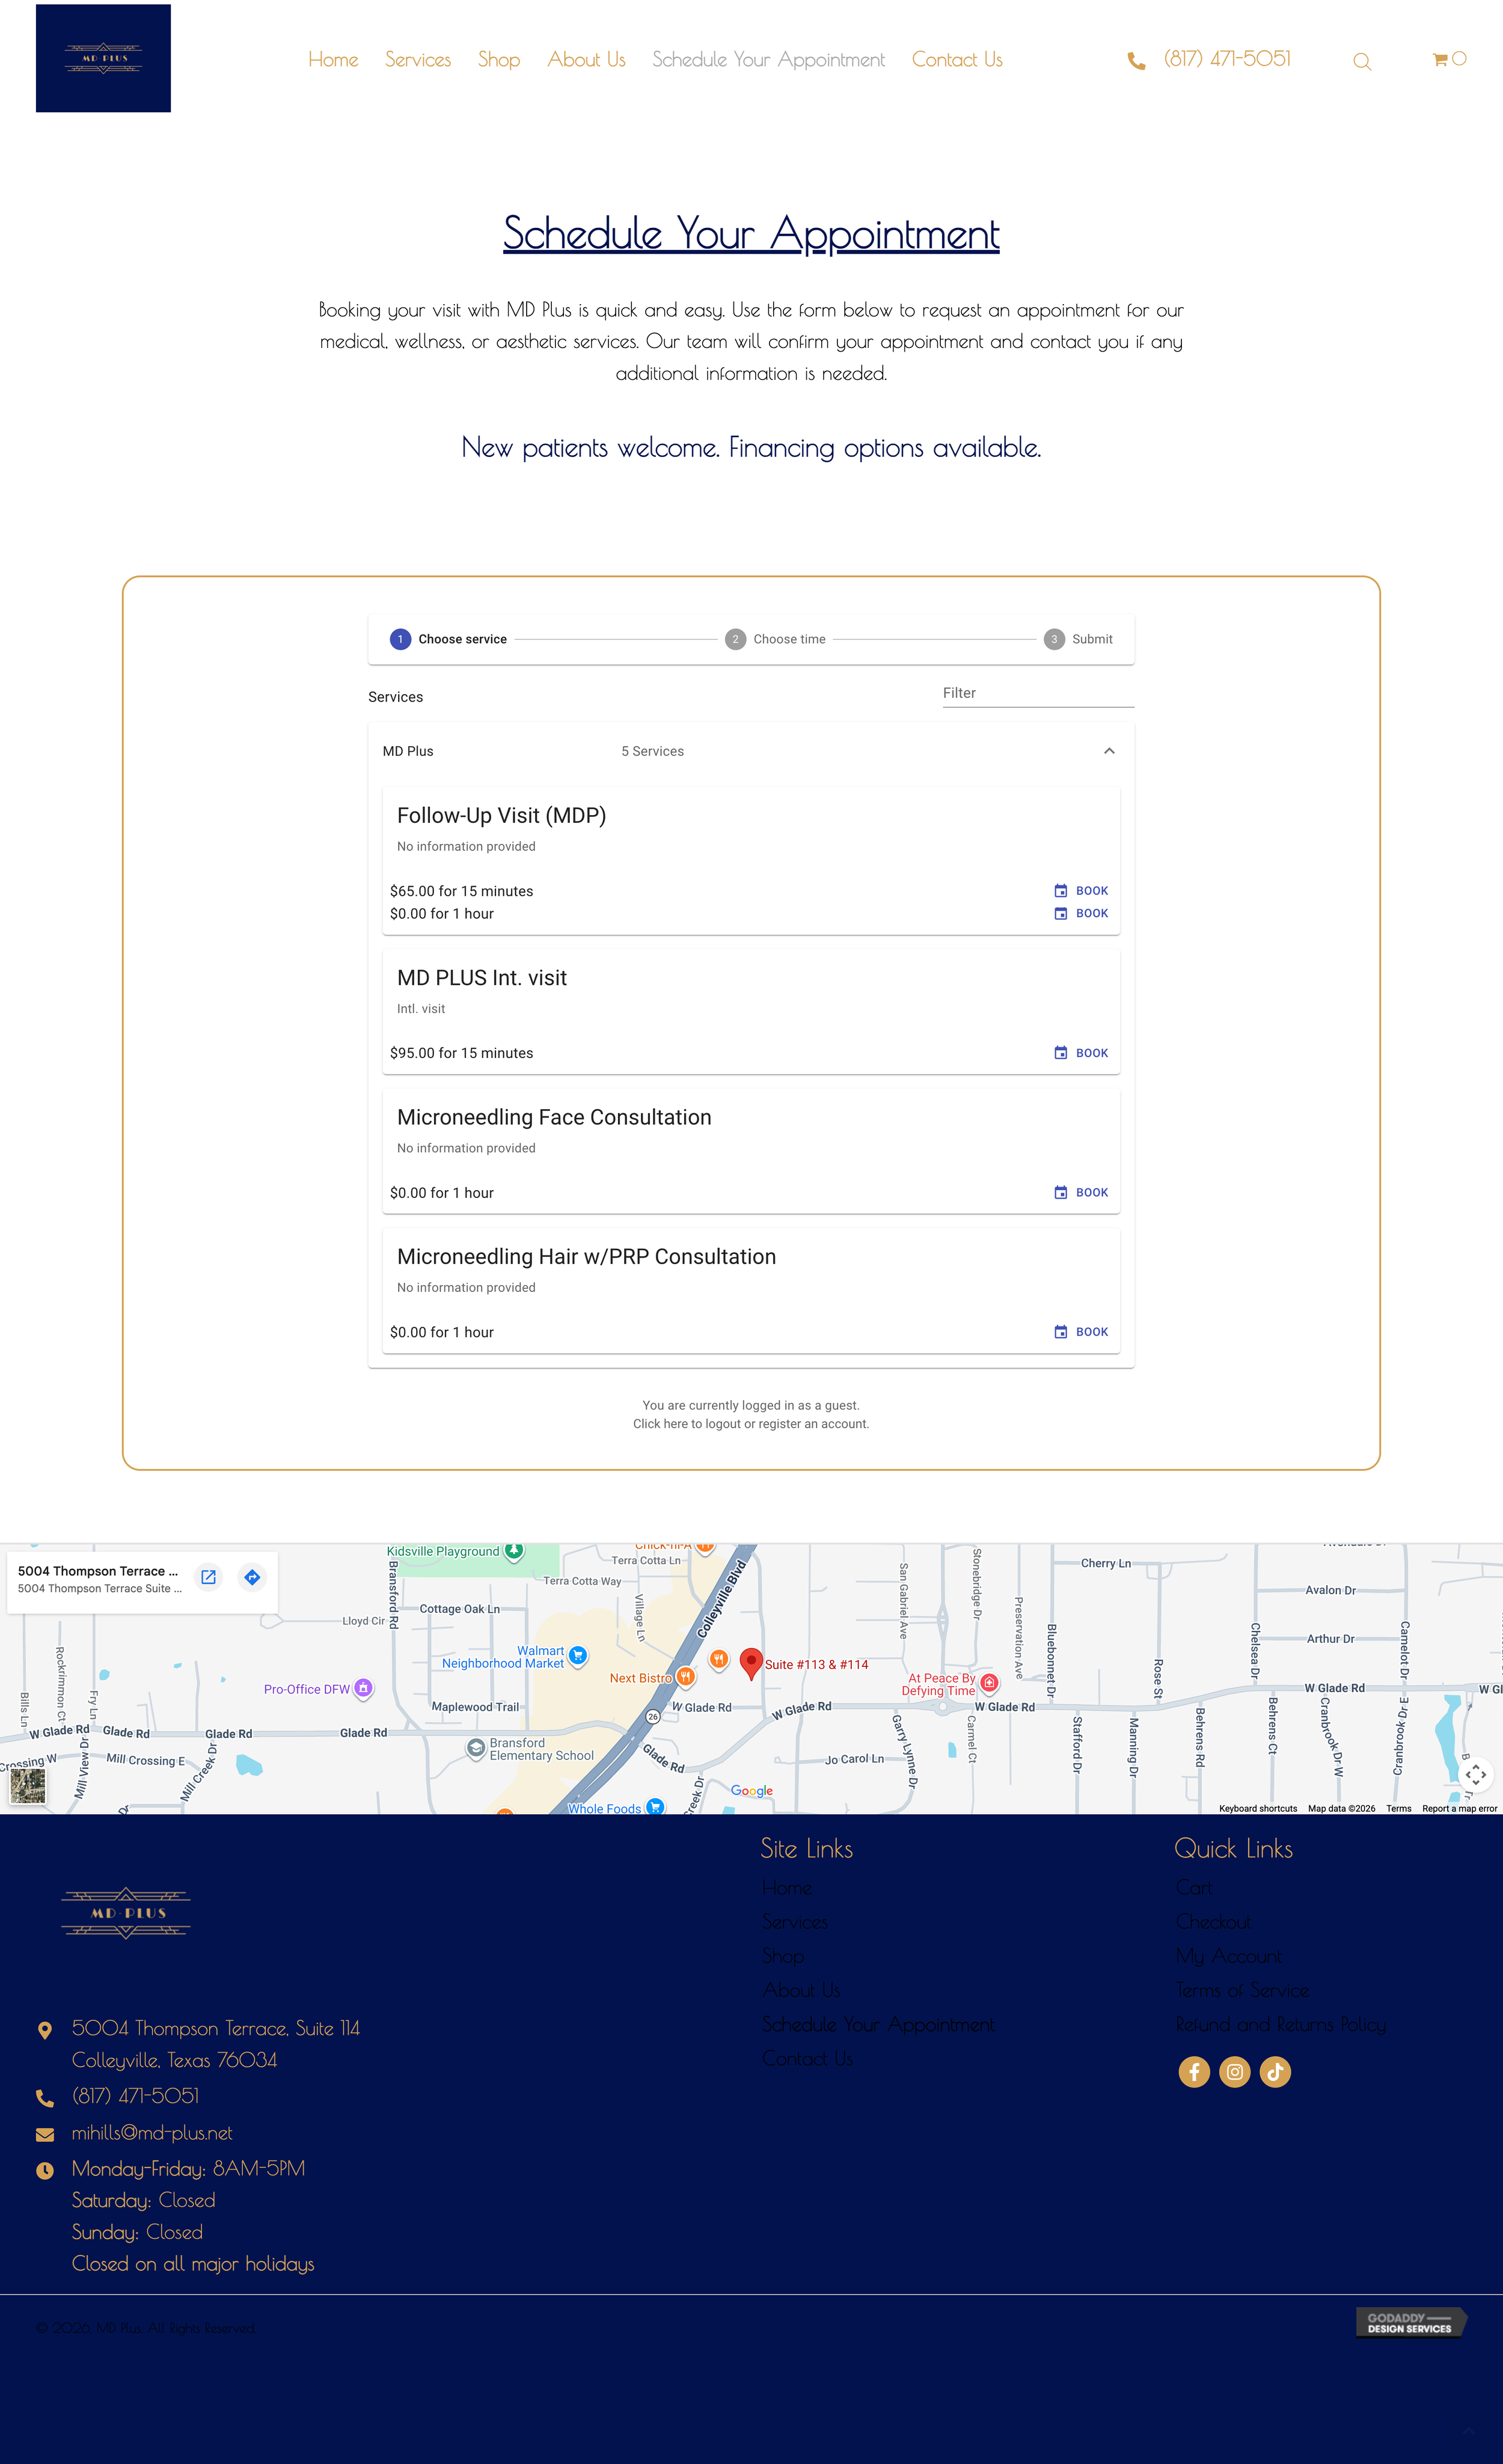Open 5004 Thompson Terrace in new tab icon
The image size is (1503, 2464).
click(x=208, y=1577)
